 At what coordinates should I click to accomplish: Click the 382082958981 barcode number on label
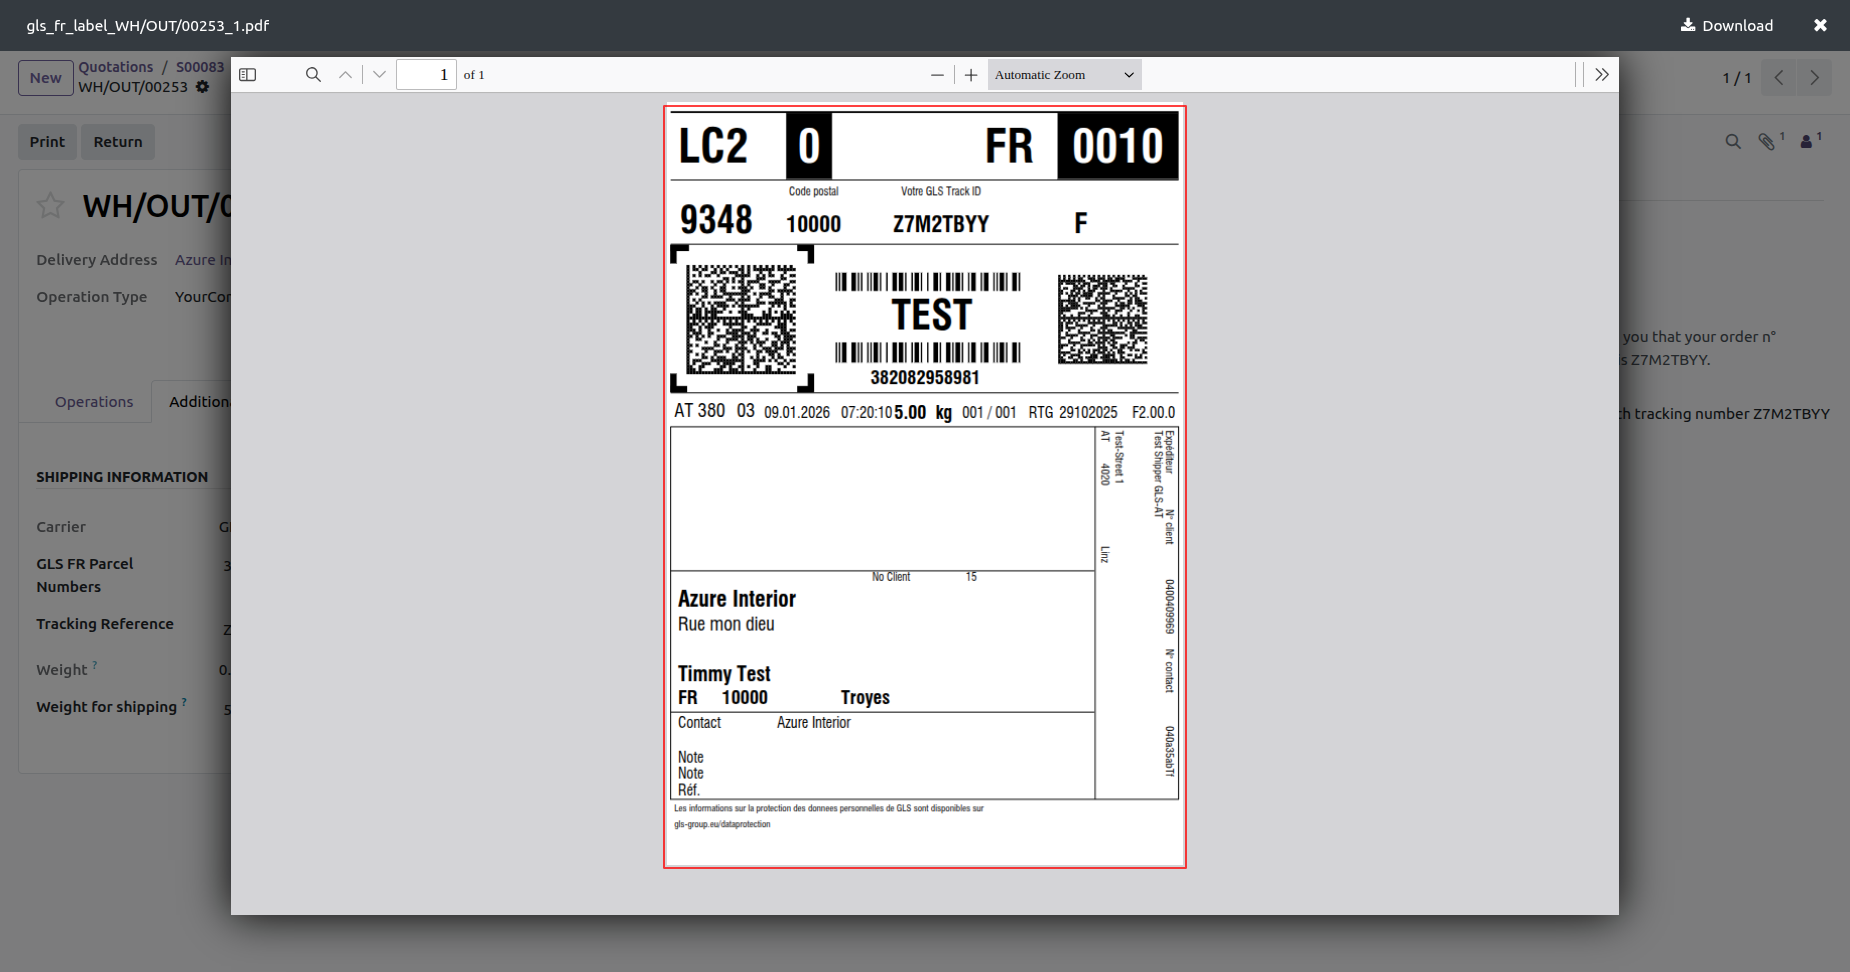pyautogui.click(x=925, y=378)
